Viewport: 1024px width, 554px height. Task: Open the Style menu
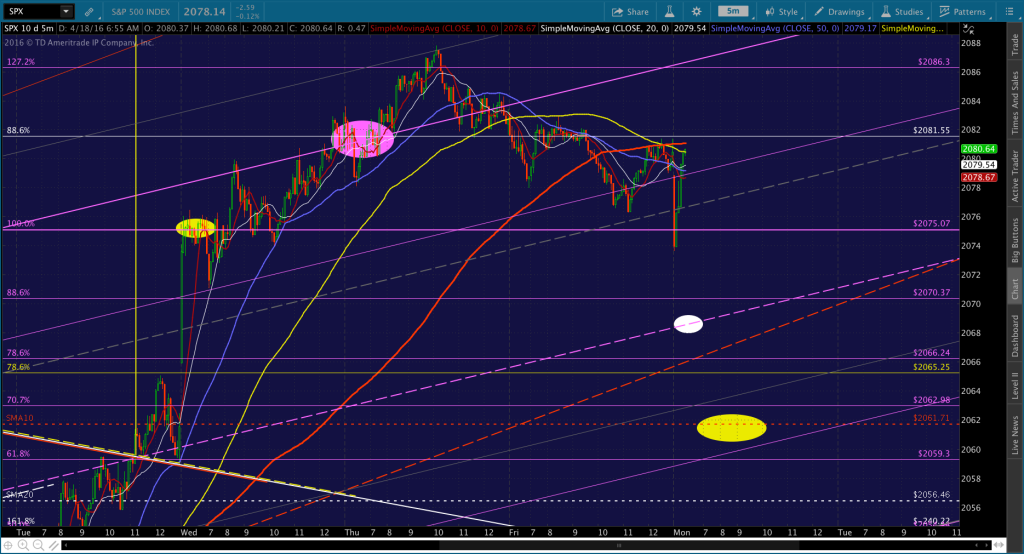tap(782, 12)
